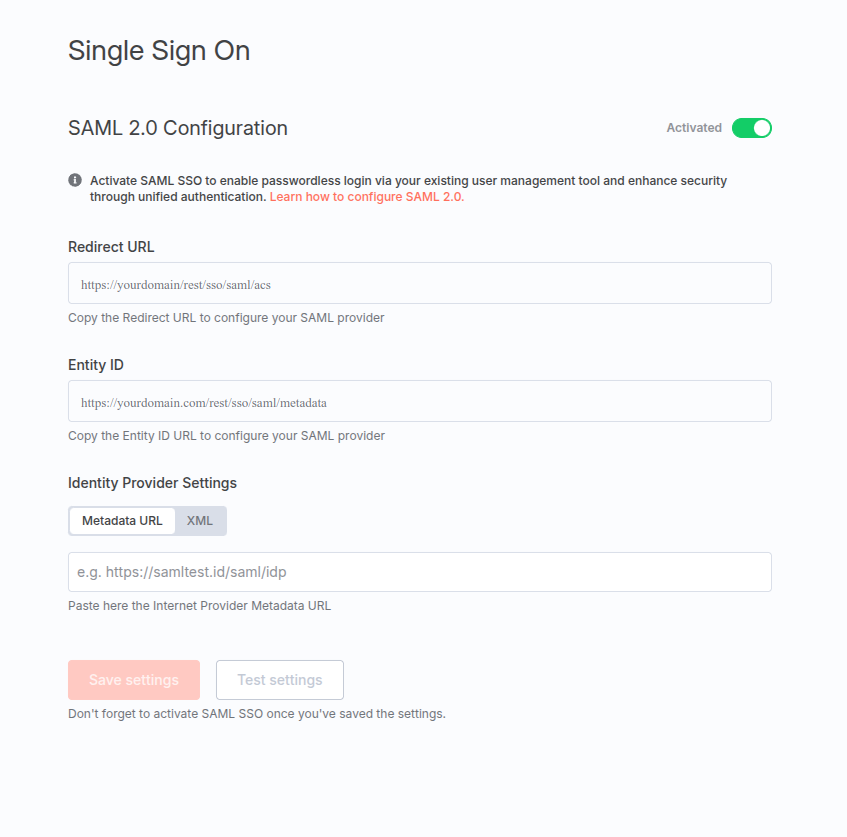Click the SAML 2.0 Configuration heading
Screen dimensions: 847x837
pyautogui.click(x=178, y=128)
